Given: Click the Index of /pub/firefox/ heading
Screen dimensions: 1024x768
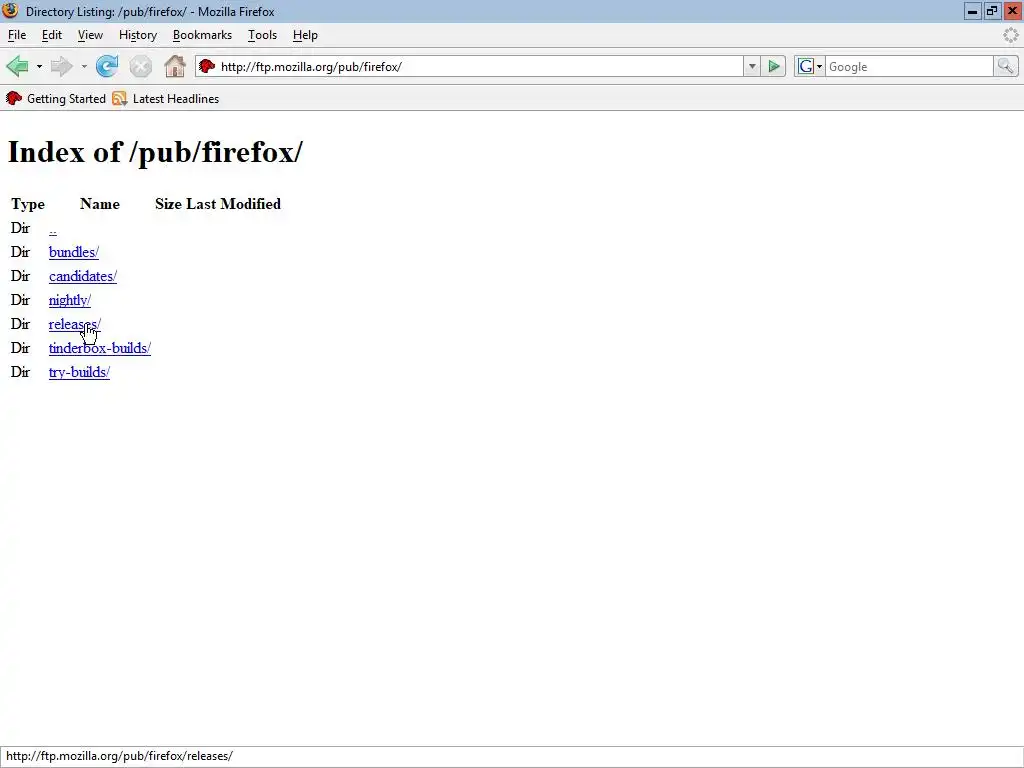Looking at the screenshot, I should (x=155, y=152).
